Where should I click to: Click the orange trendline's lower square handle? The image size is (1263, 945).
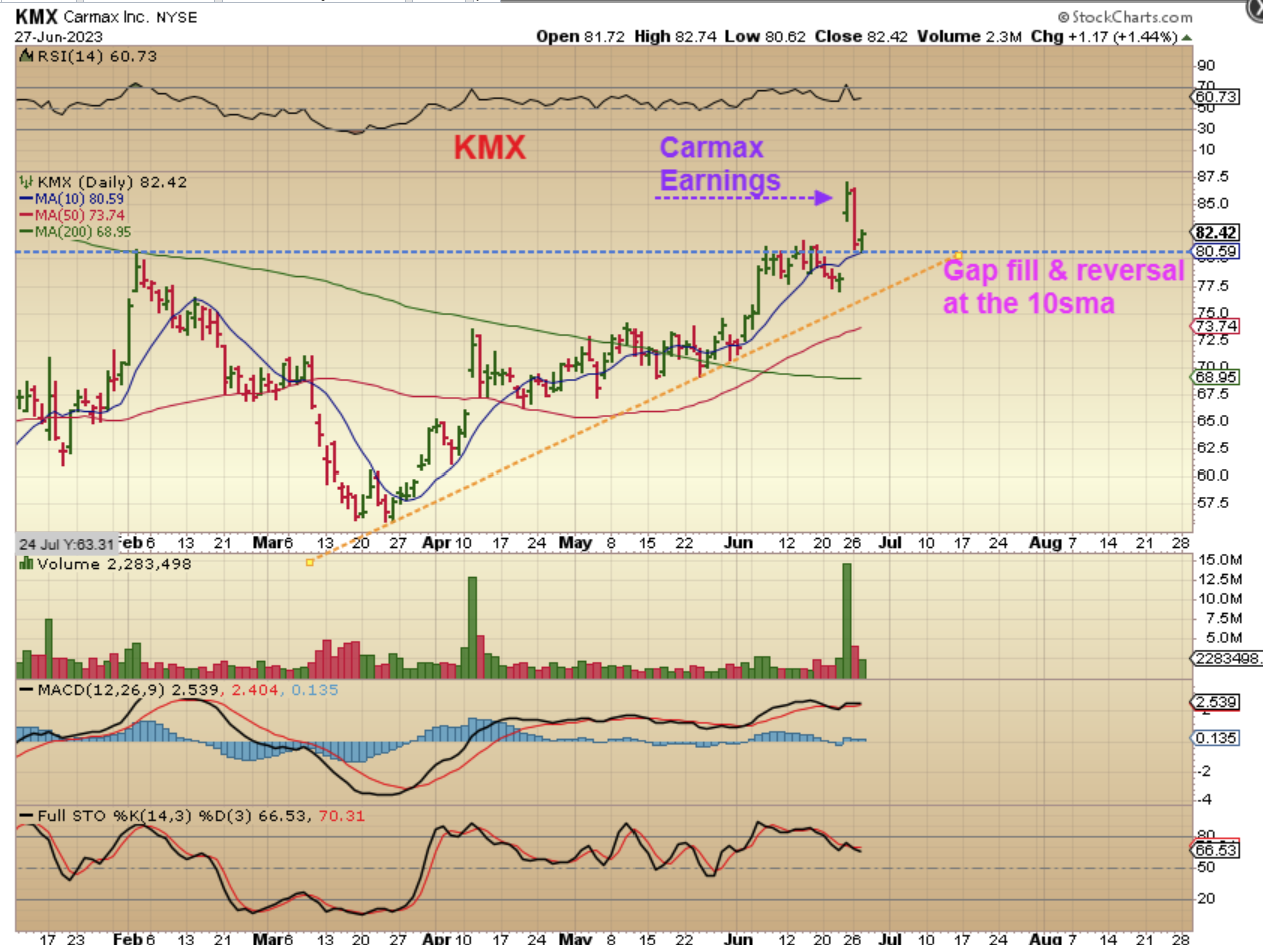[x=309, y=562]
